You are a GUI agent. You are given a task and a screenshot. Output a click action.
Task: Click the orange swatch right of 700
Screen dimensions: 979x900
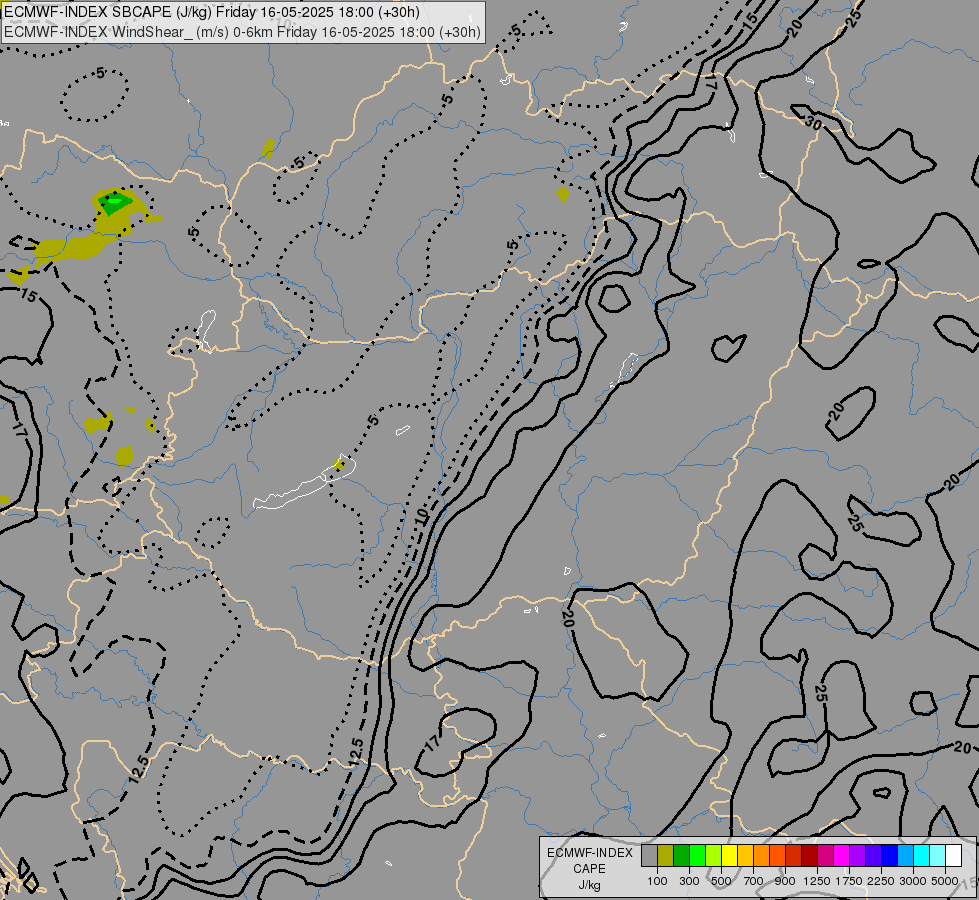point(761,856)
